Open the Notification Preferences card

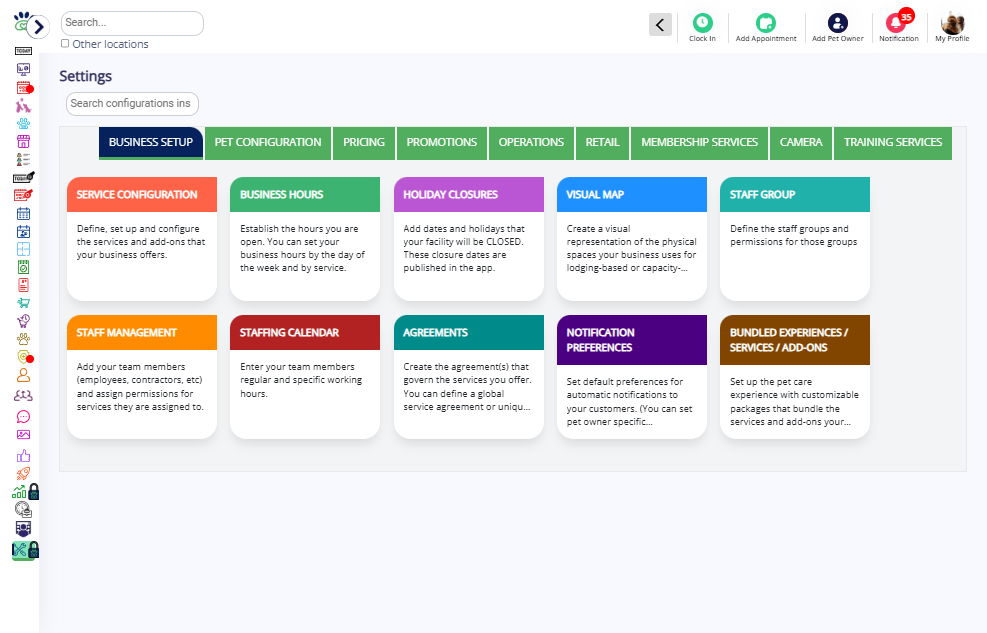(632, 376)
